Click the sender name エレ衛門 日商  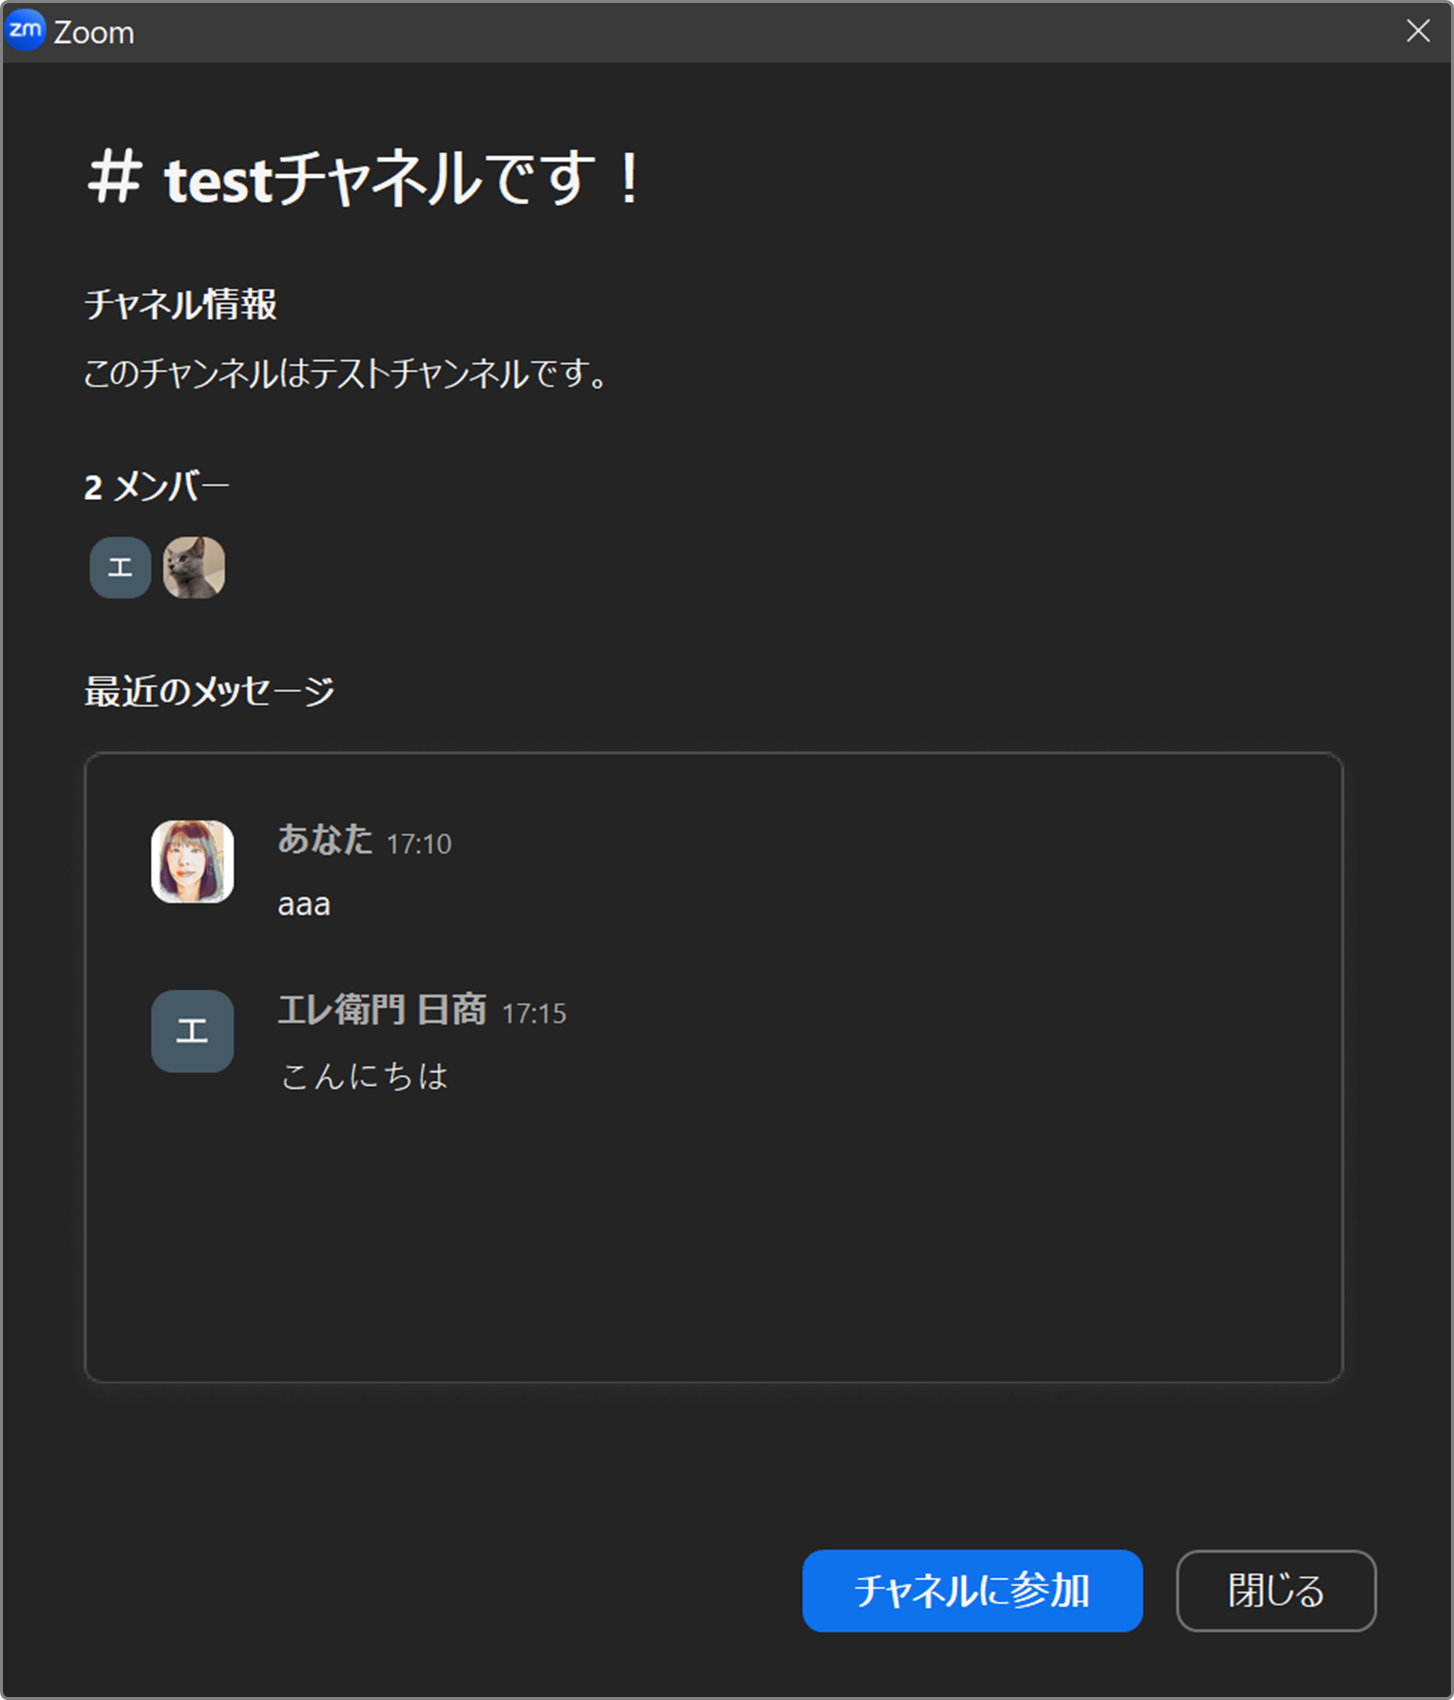pos(382,1009)
